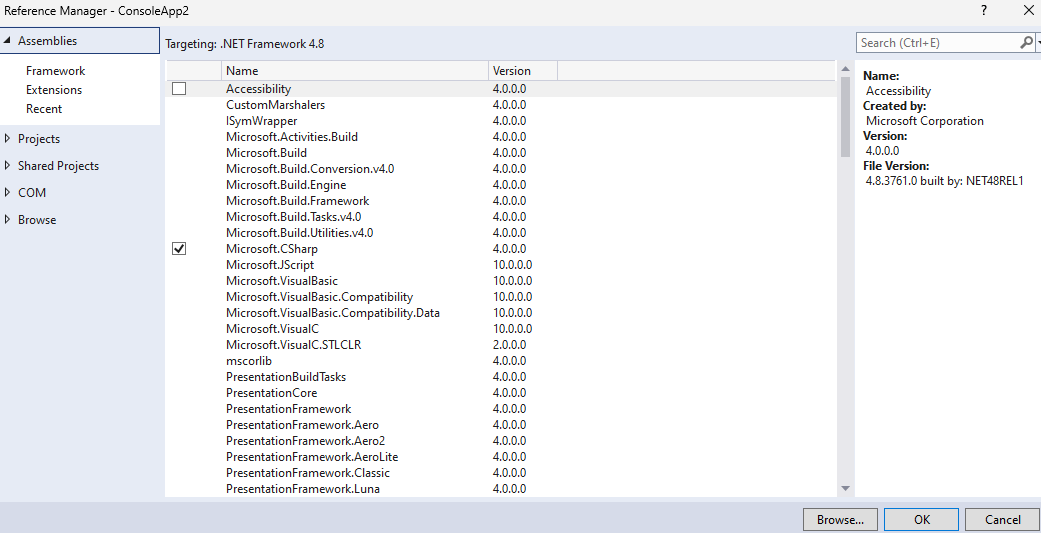Select Microsoft.Build.Utilities.v4.0 row
1041x533 pixels.
[500, 233]
